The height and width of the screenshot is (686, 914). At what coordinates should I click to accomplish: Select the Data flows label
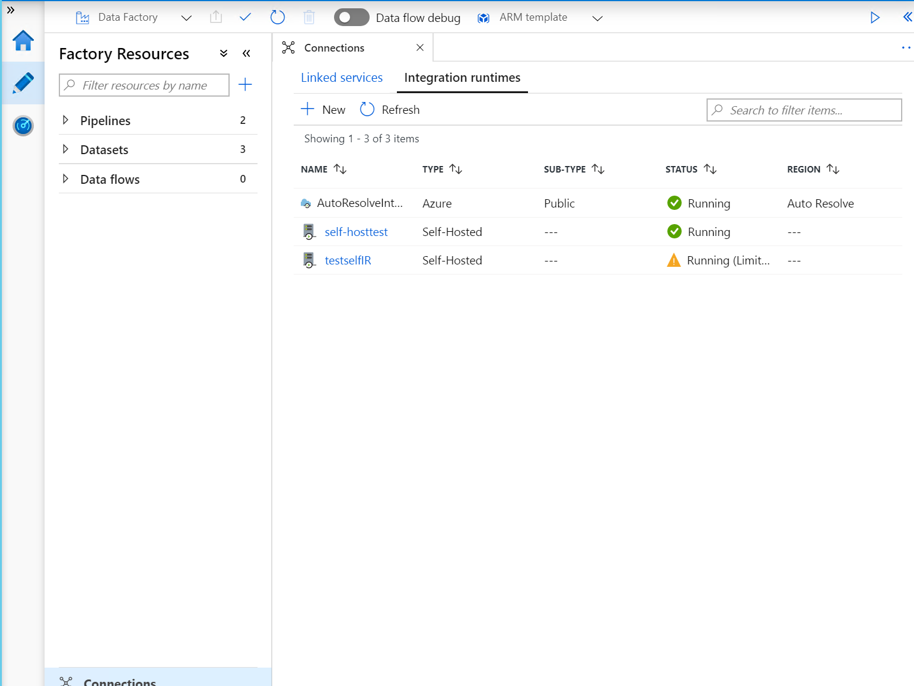110,180
